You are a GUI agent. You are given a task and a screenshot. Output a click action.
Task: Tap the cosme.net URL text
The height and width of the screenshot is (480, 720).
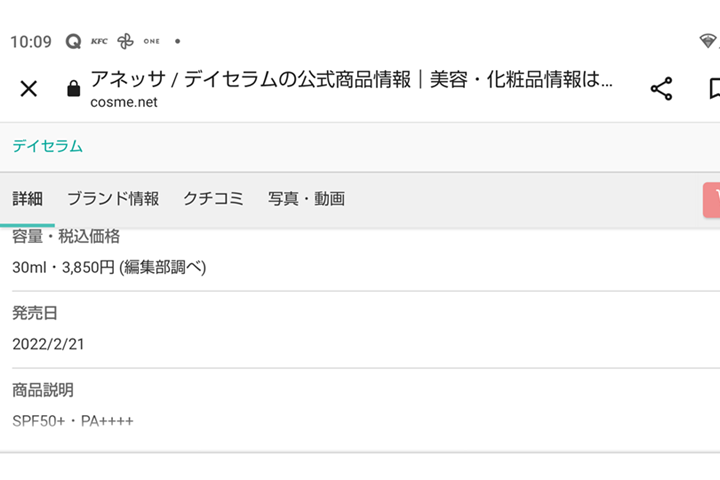pyautogui.click(x=124, y=102)
